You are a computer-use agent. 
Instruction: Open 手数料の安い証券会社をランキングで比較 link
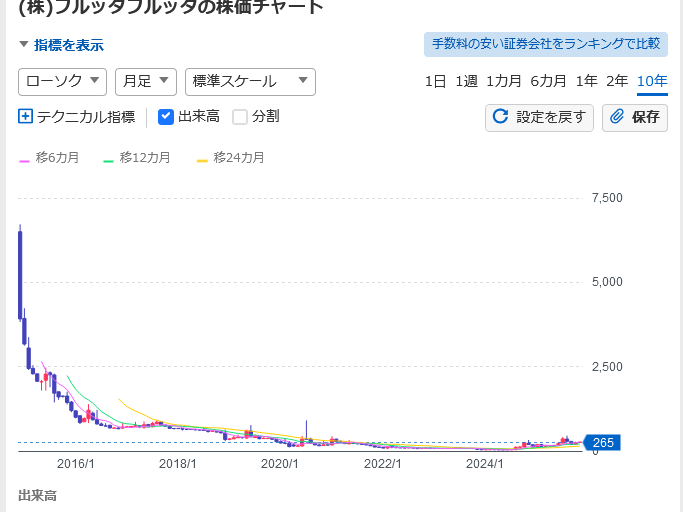546,44
